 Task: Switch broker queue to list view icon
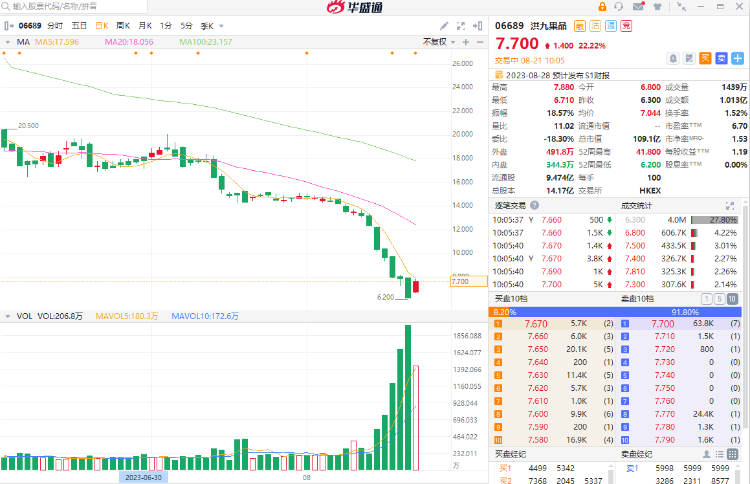[x=719, y=454]
